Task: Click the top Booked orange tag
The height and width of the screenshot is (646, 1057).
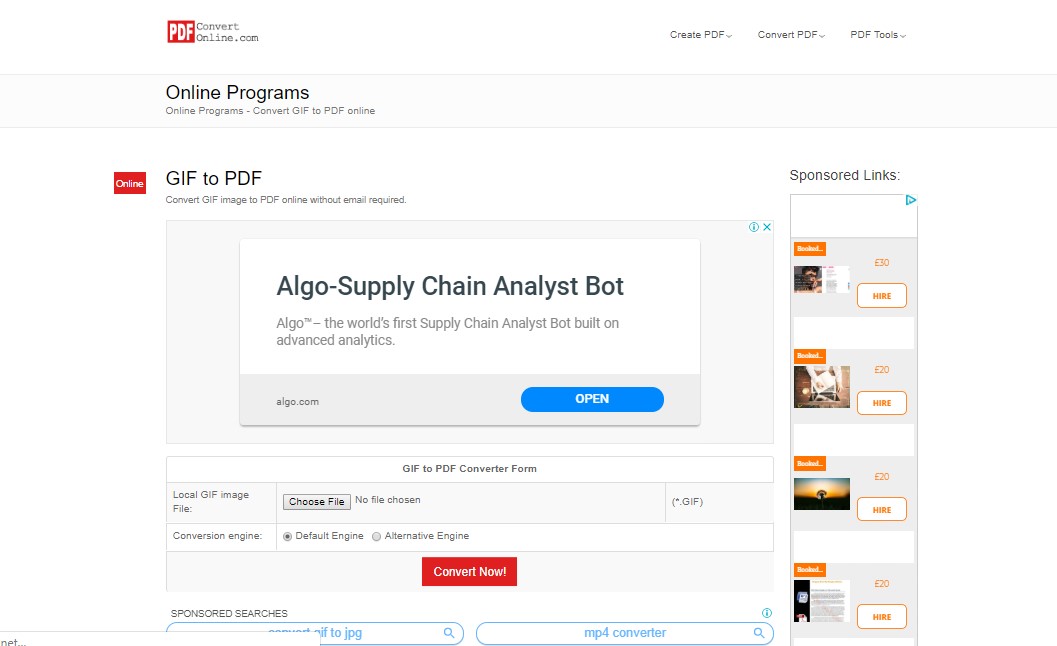Action: click(810, 249)
